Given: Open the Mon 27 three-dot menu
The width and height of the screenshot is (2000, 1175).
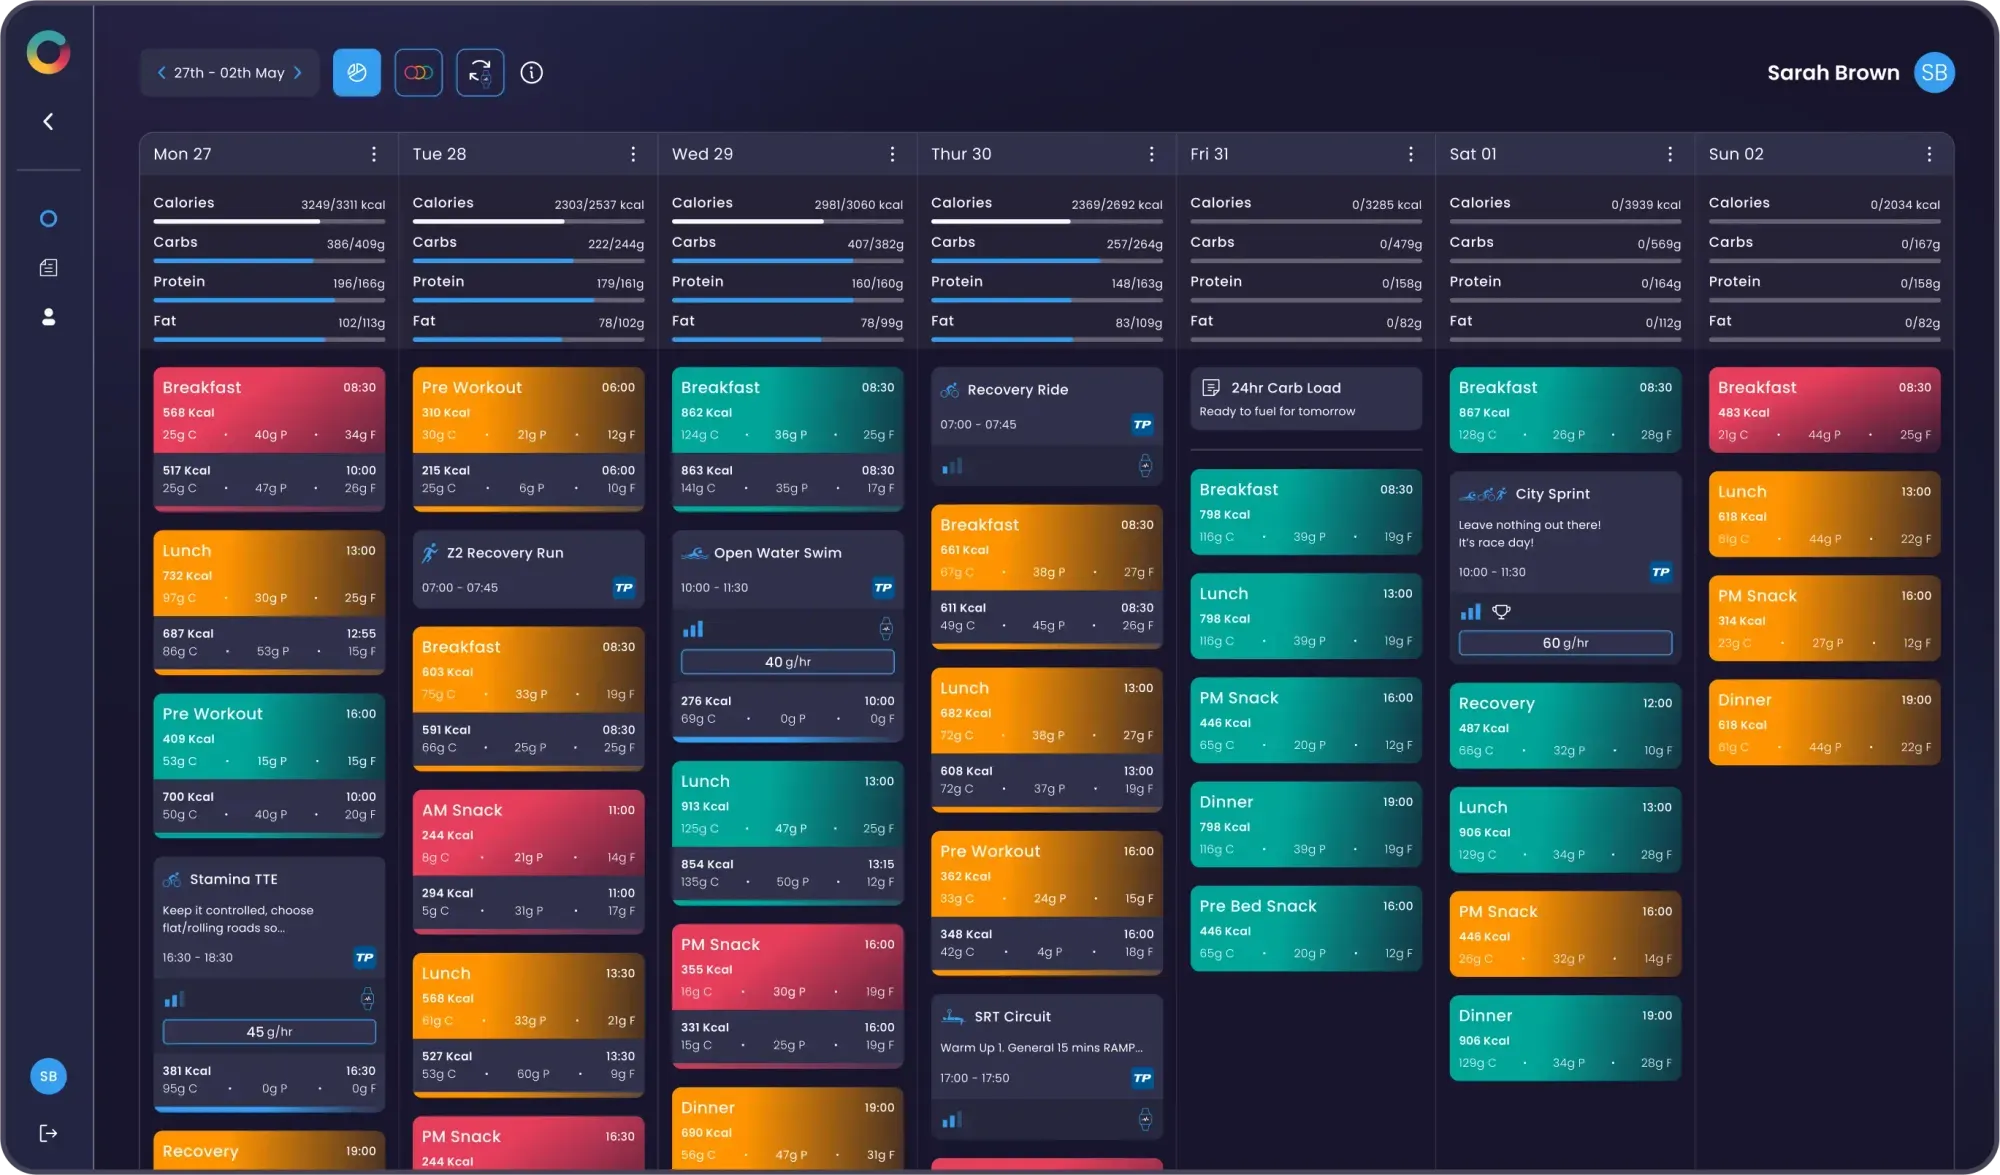Looking at the screenshot, I should pos(374,154).
